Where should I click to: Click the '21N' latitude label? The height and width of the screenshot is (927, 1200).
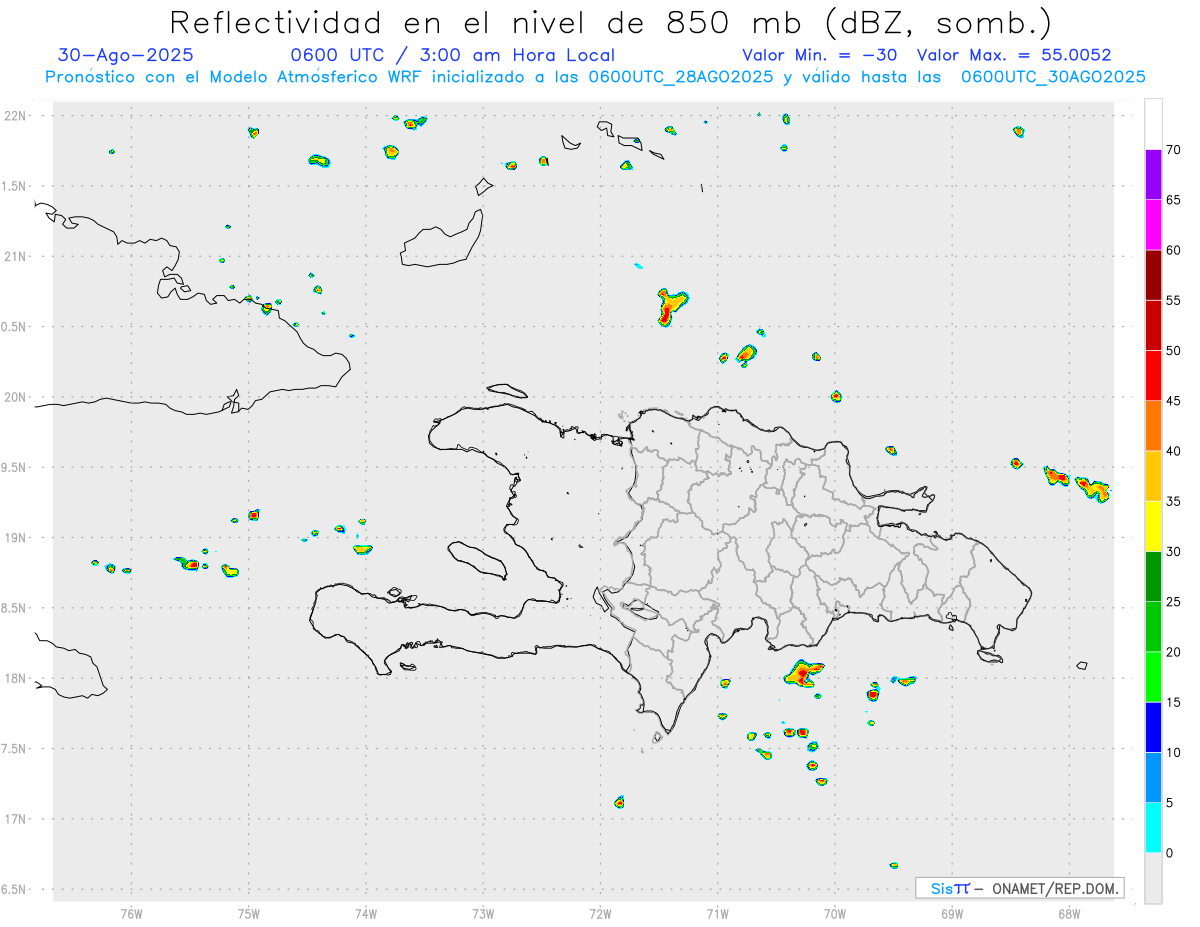click(x=17, y=257)
